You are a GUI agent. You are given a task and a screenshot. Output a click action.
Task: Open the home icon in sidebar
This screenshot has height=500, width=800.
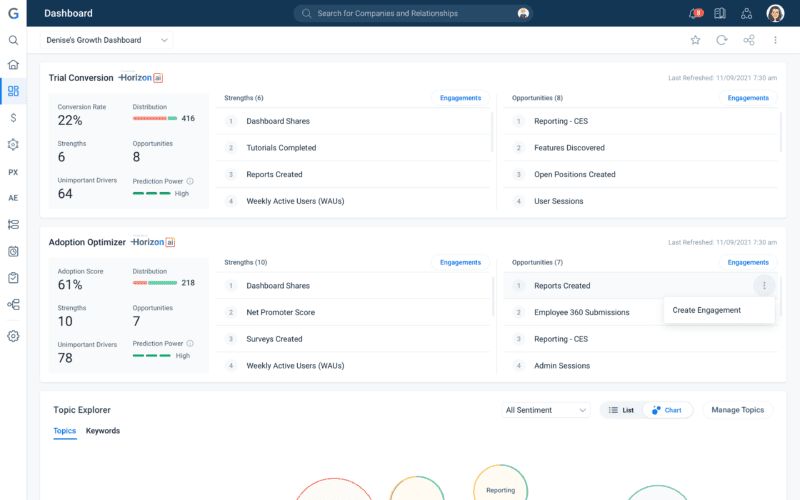click(x=13, y=65)
